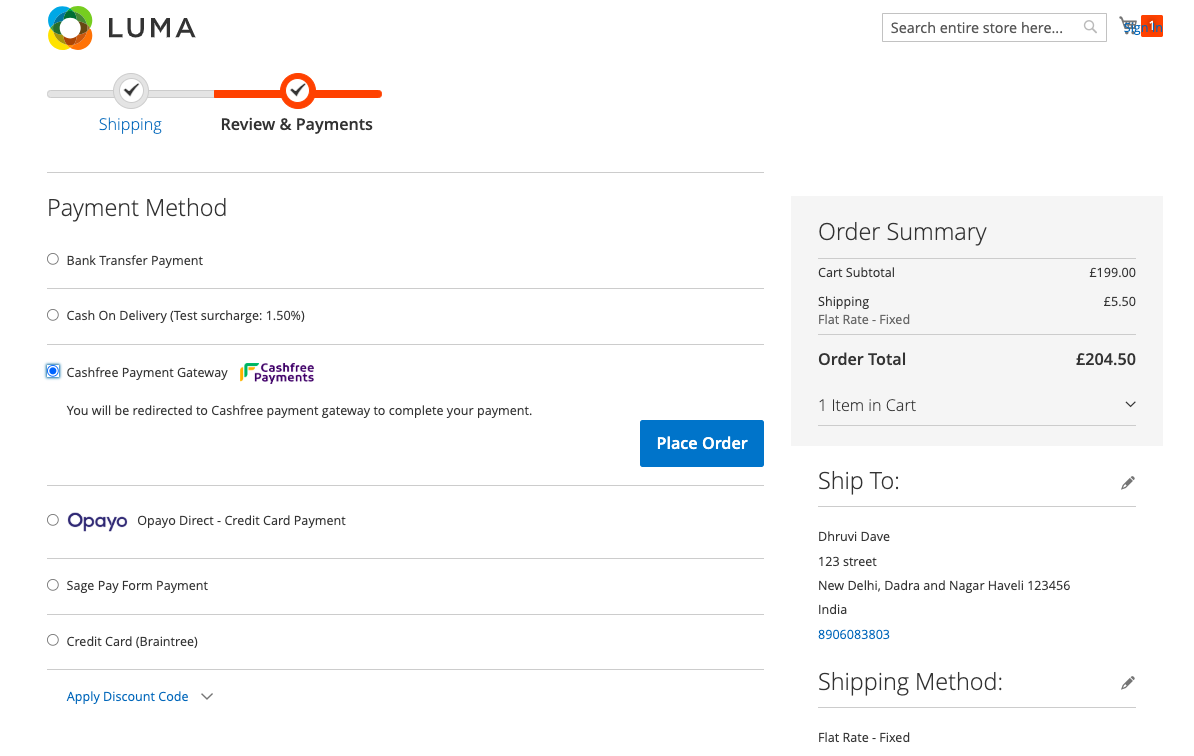Choose Credit Card (Braintree) radio button
Screen dimensions: 1194x756
(53, 640)
